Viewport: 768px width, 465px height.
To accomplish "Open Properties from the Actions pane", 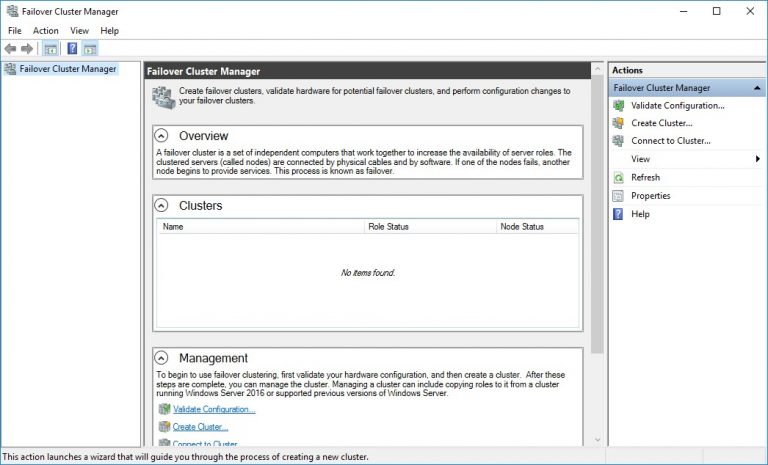I will 650,196.
